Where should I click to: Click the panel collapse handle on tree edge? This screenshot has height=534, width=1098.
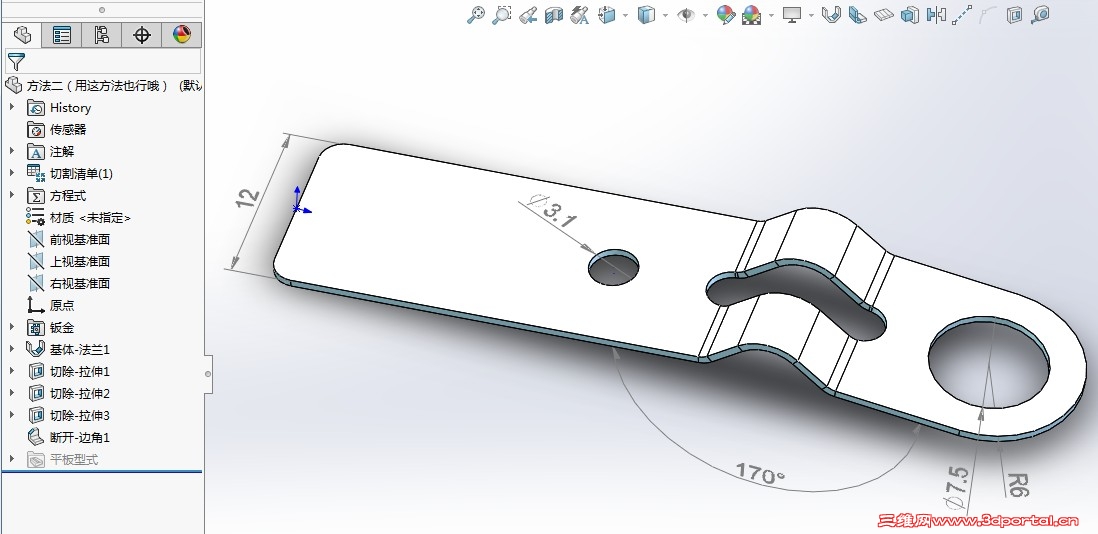[x=208, y=374]
